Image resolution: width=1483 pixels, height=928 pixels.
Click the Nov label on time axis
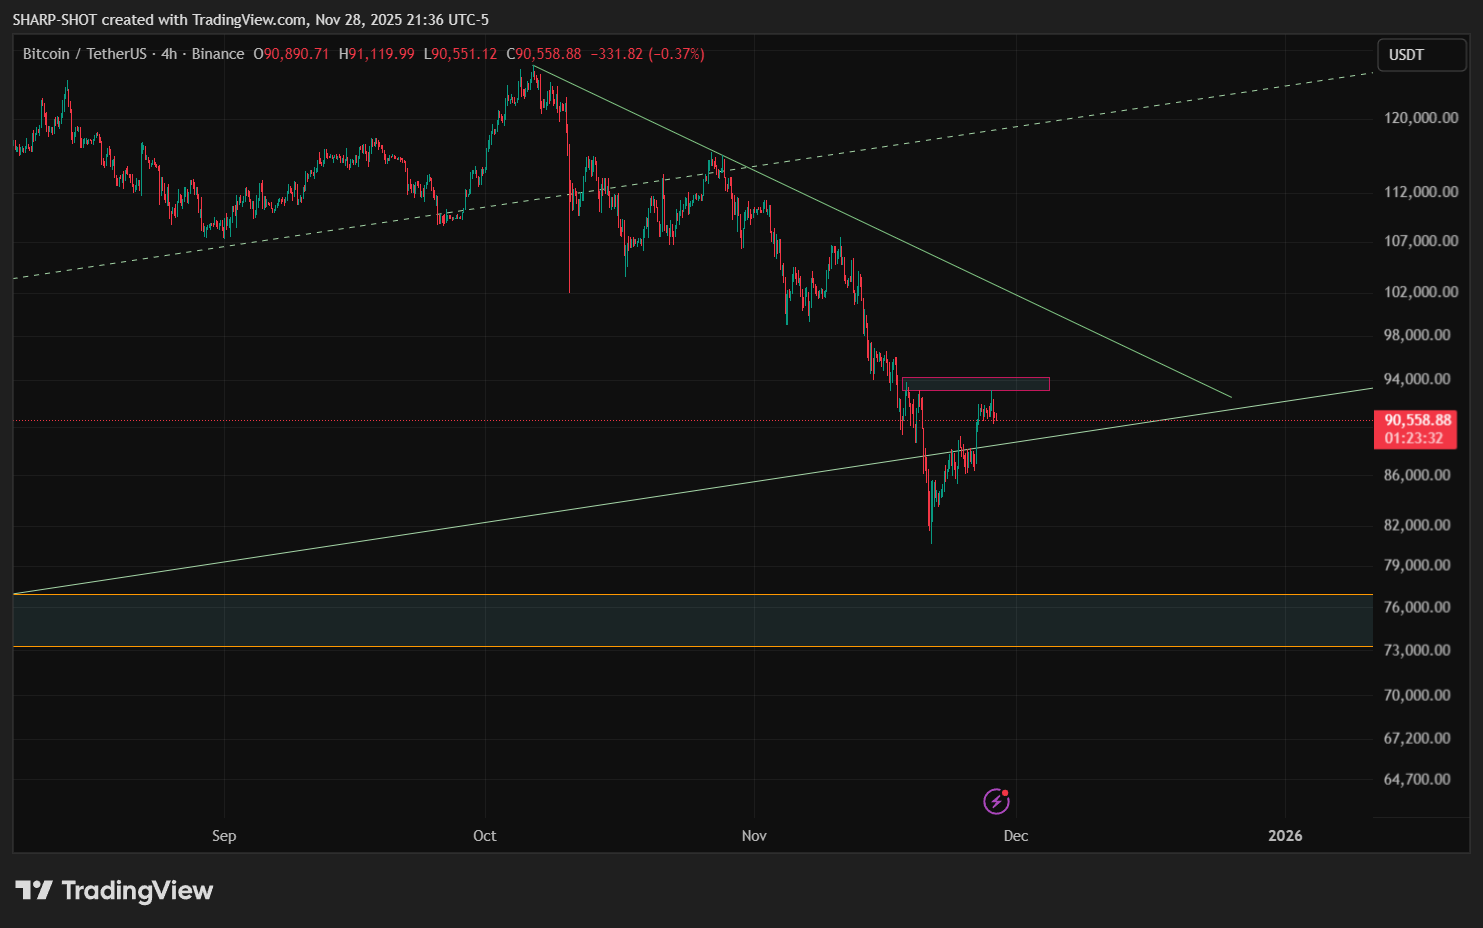click(x=754, y=836)
